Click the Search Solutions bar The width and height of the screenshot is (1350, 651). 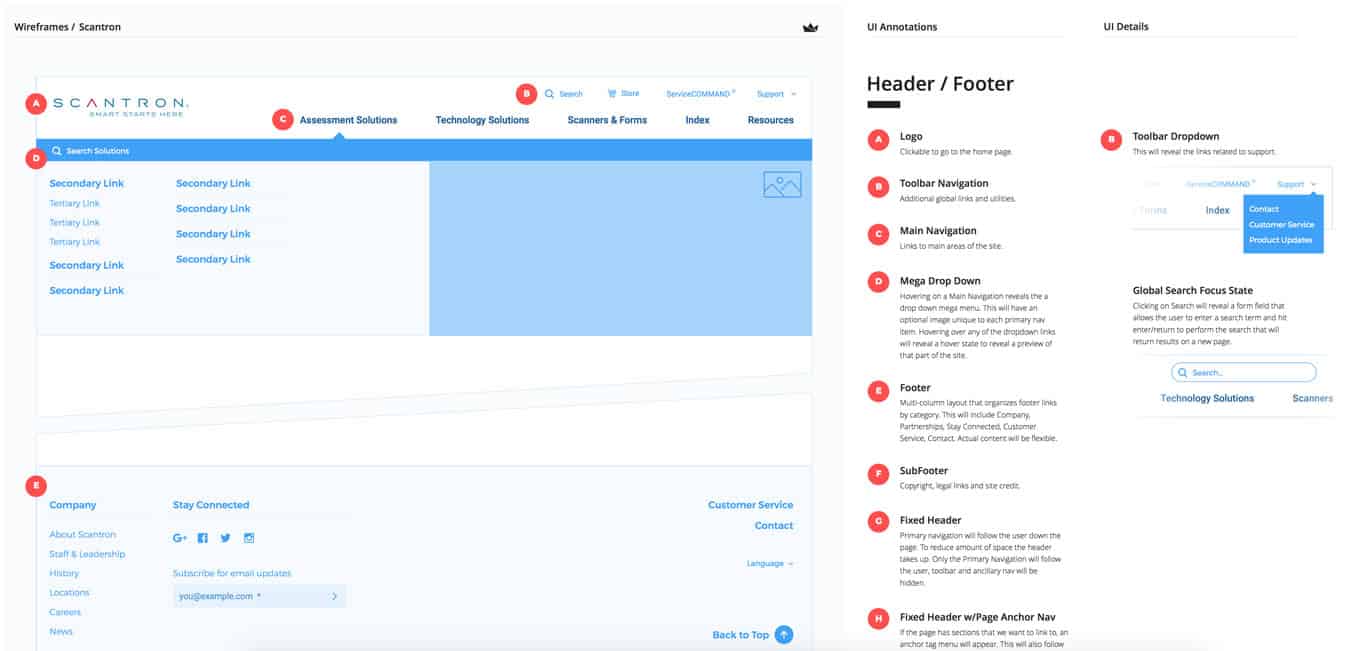424,150
